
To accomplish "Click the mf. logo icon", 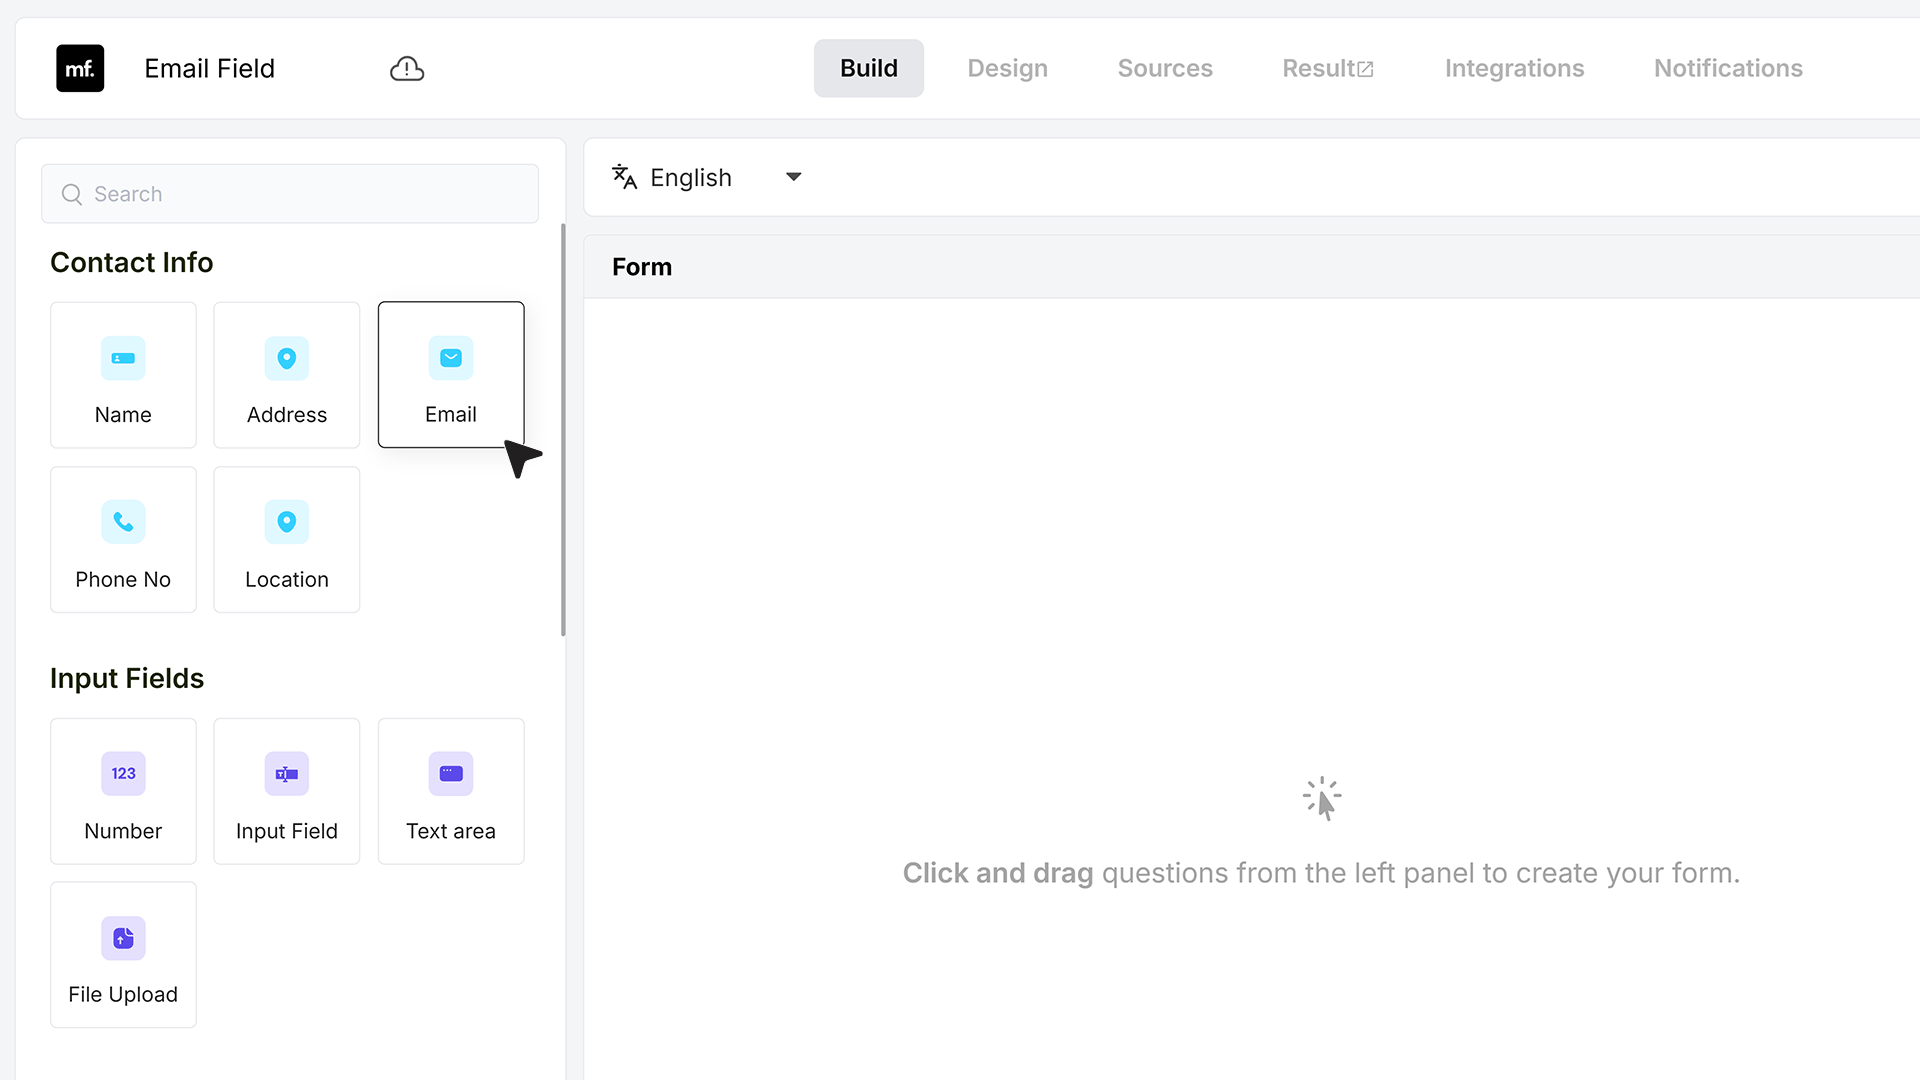I will pos(80,68).
